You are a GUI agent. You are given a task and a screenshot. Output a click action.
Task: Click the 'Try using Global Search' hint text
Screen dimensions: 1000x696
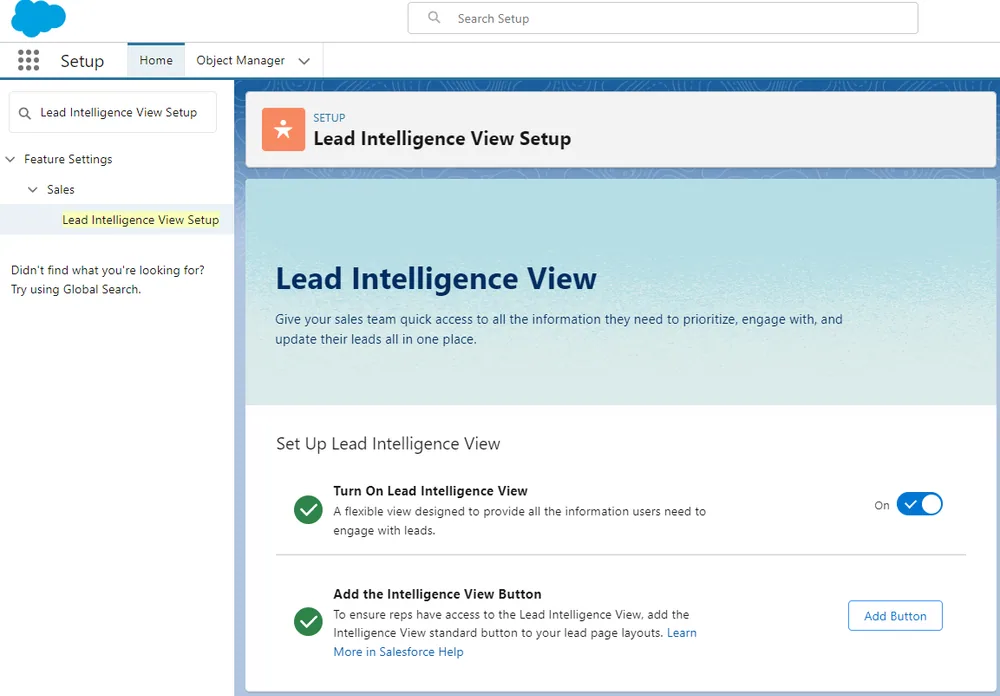click(x=76, y=289)
